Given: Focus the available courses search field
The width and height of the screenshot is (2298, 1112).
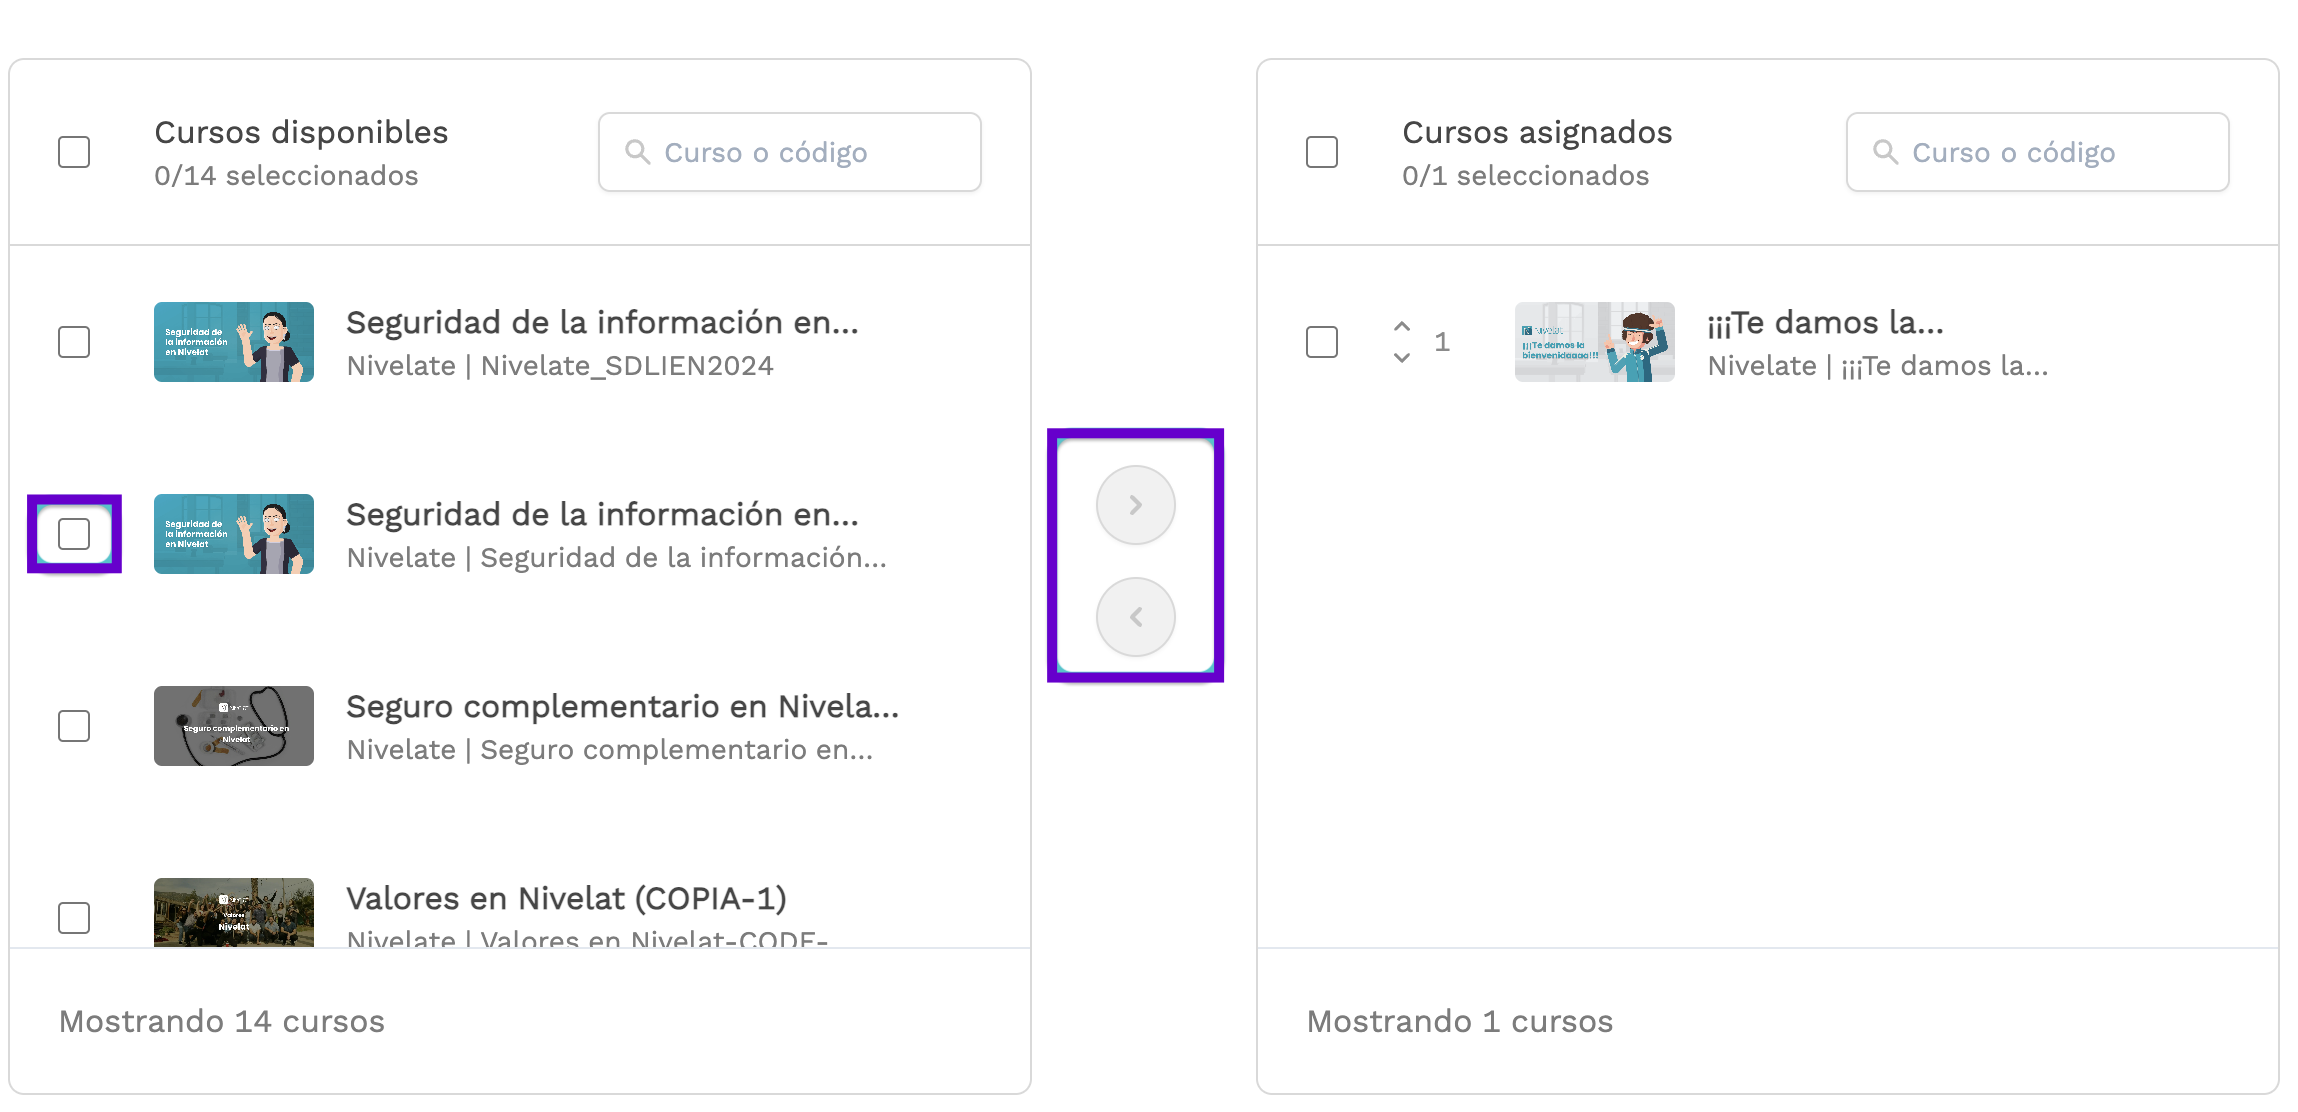Looking at the screenshot, I should [790, 152].
